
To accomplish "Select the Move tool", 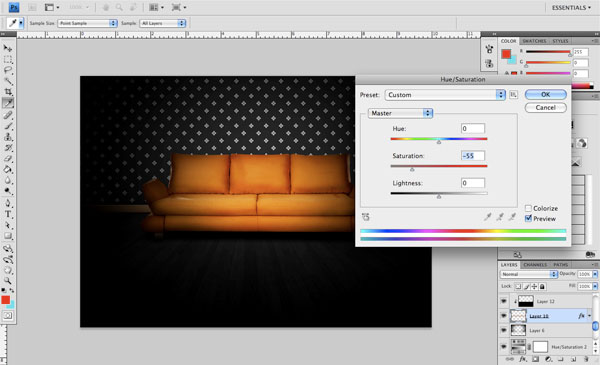I will [8, 48].
